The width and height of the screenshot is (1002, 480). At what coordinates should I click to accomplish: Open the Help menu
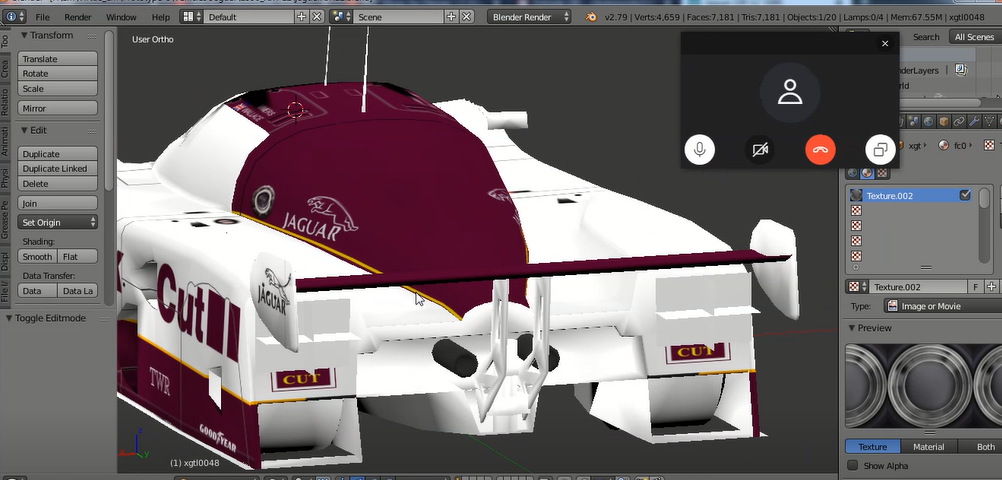[x=161, y=17]
